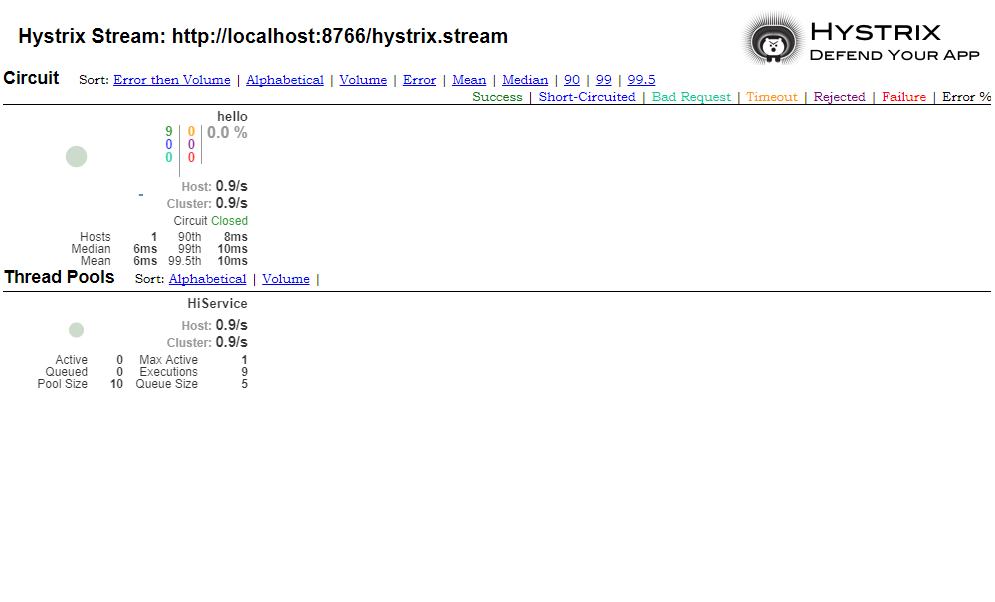
Task: Click the Pool Size value 10
Action: click(116, 384)
